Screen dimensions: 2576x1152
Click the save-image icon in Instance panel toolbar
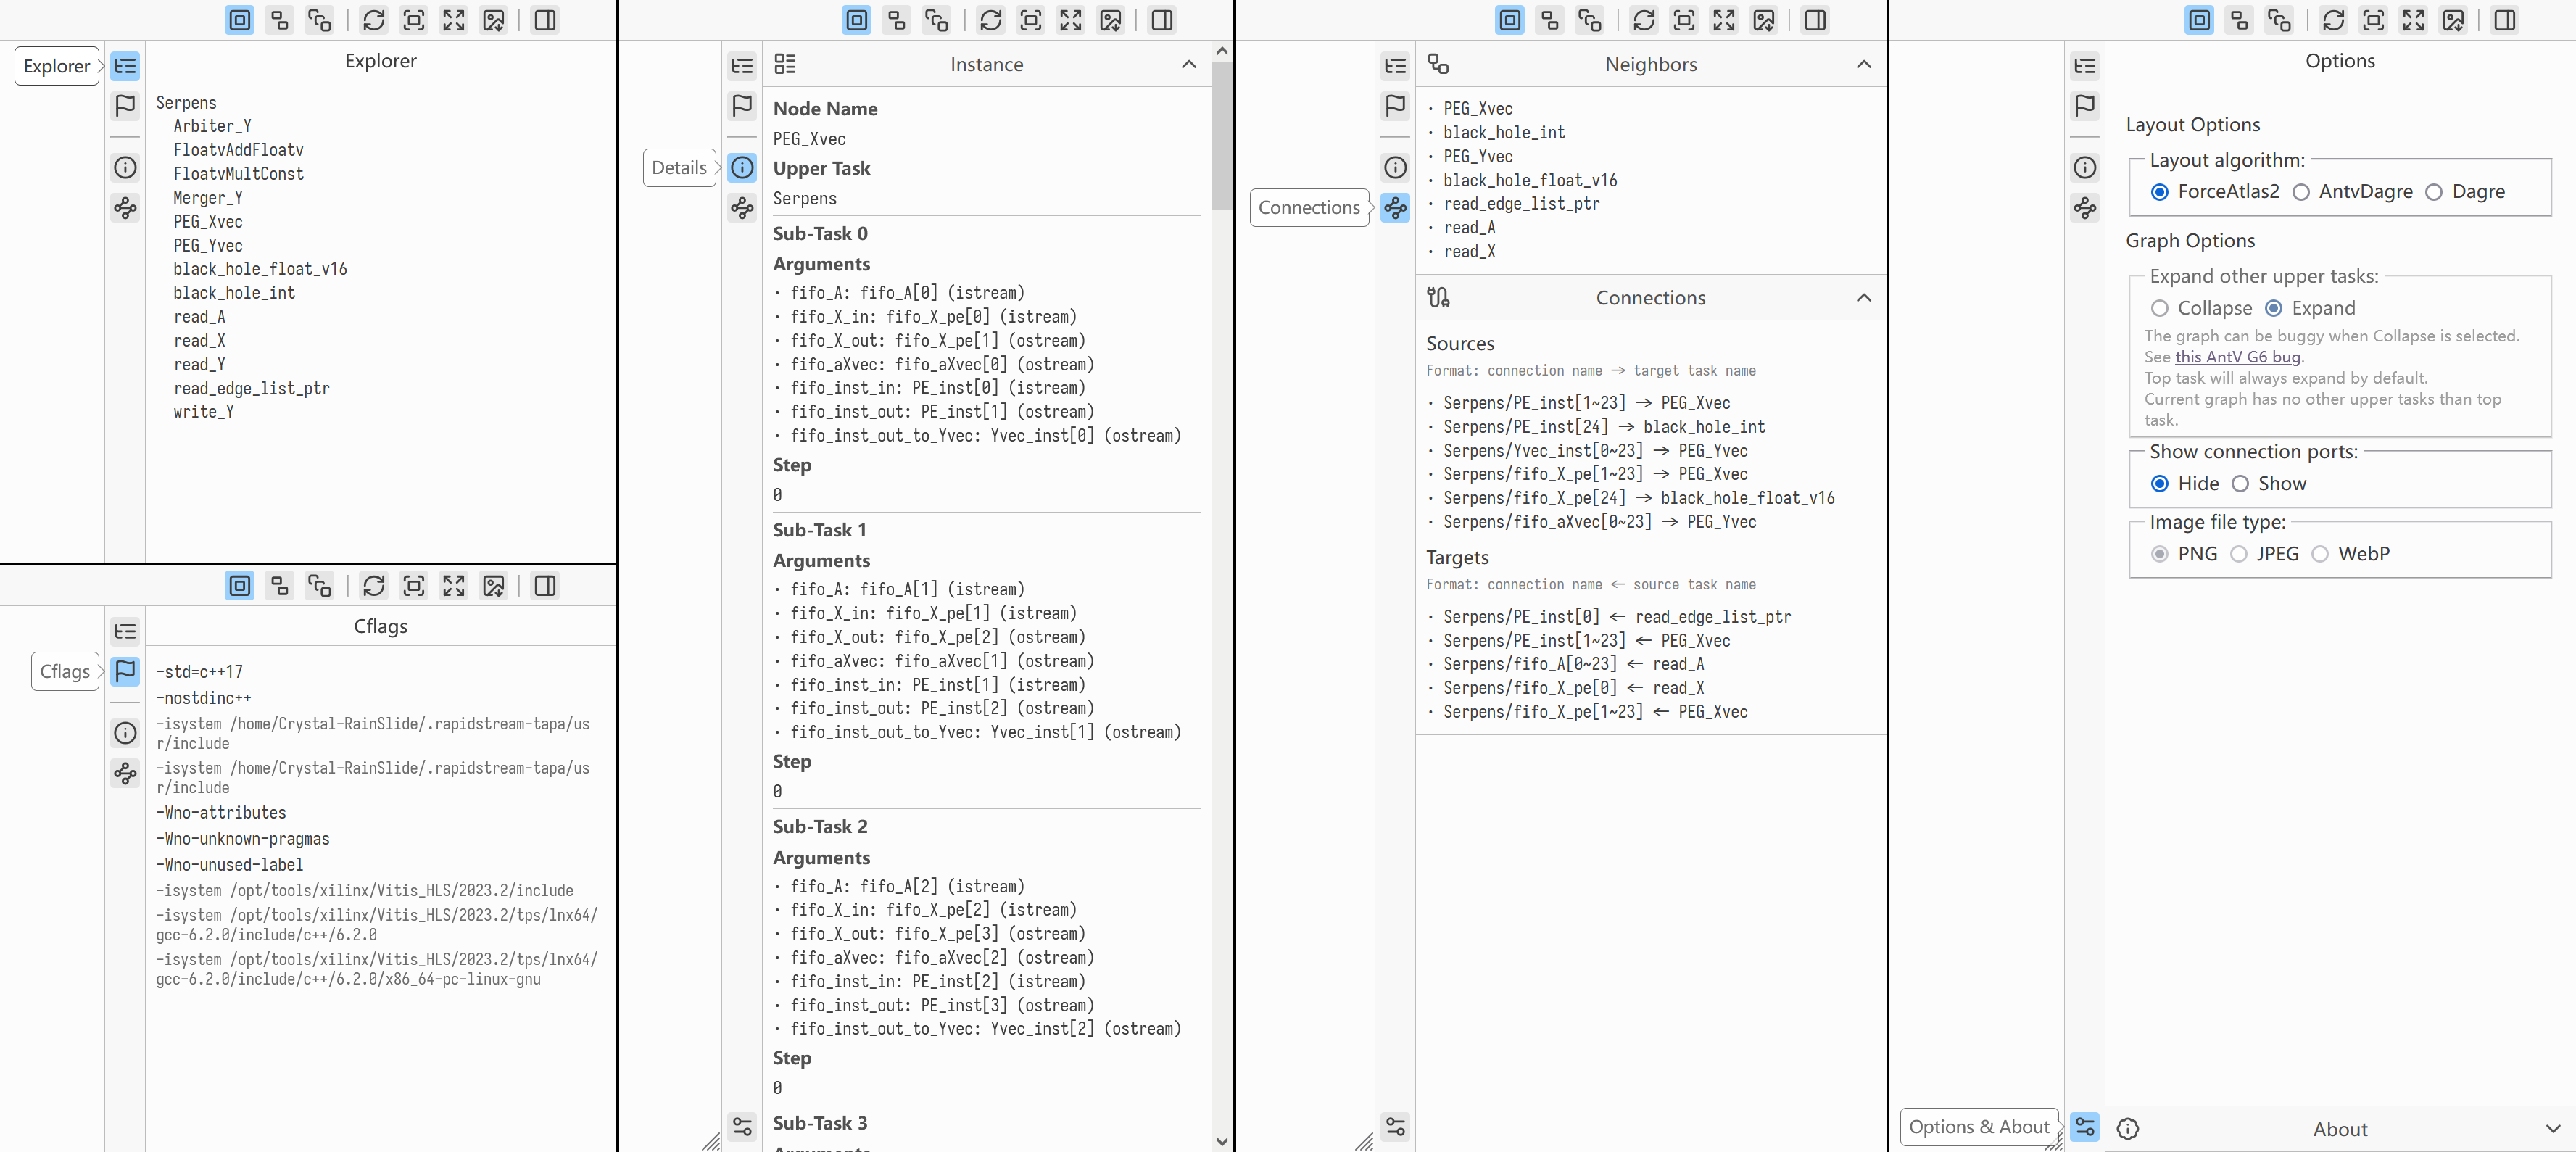pyautogui.click(x=1111, y=20)
